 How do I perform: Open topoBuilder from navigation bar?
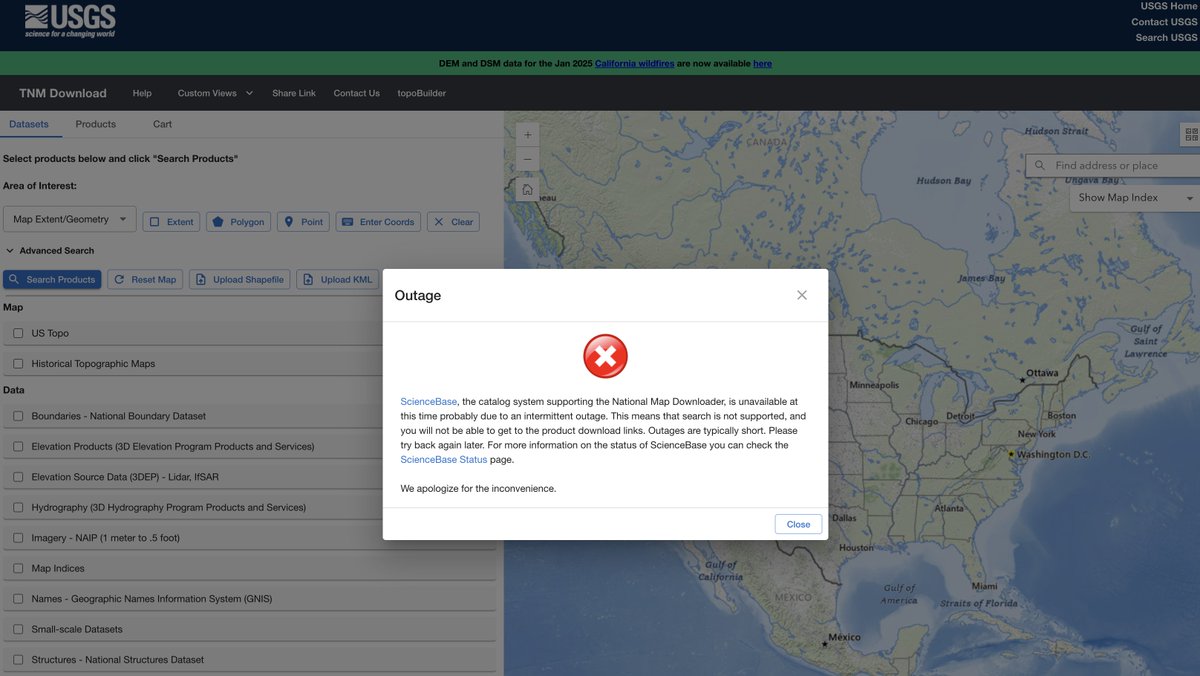[x=422, y=93]
